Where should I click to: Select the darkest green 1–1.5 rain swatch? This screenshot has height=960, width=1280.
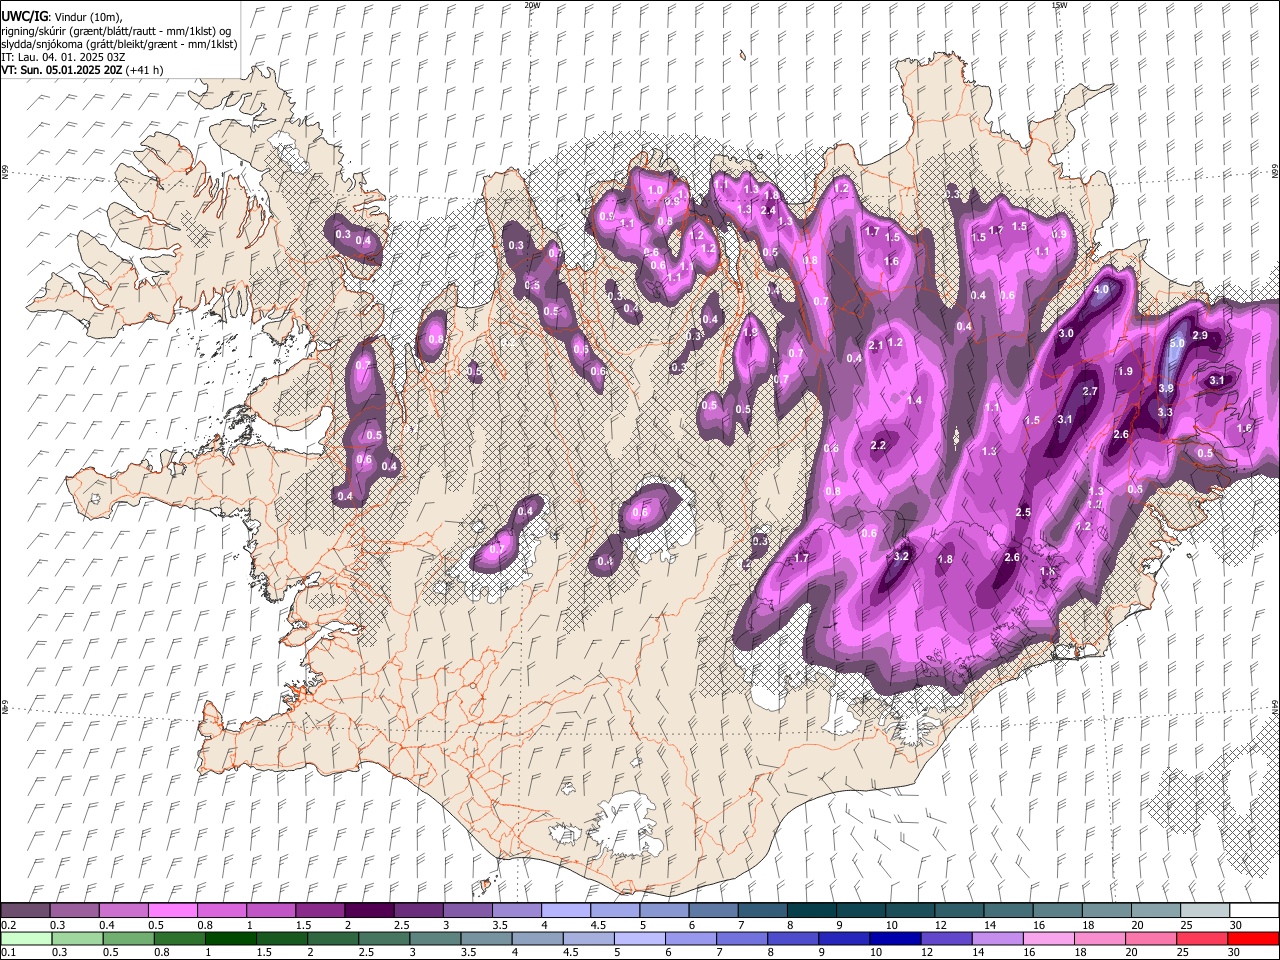230,938
